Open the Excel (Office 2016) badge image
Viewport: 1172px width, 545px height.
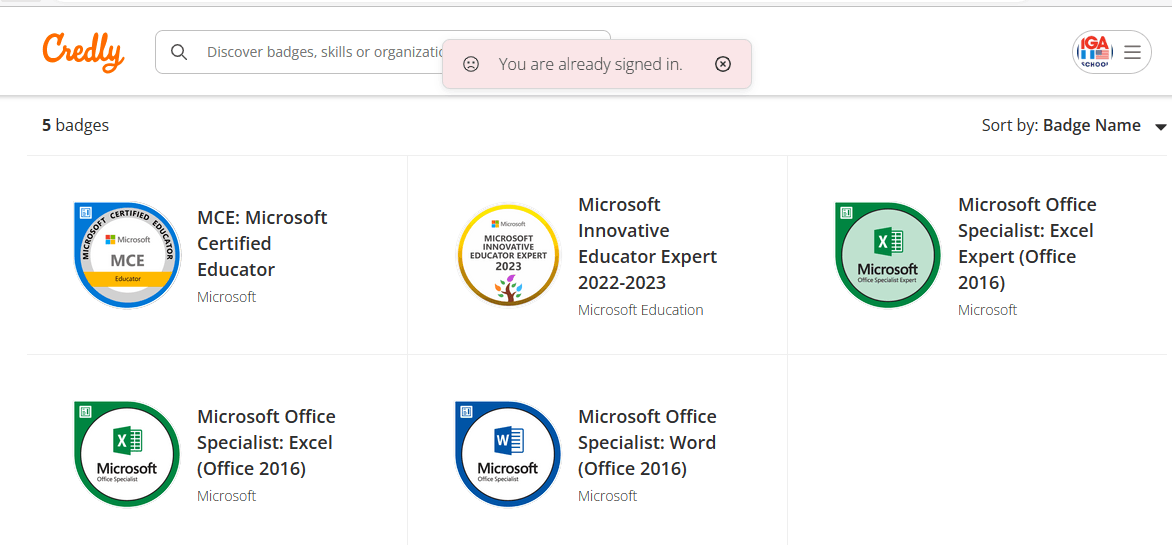pos(128,454)
